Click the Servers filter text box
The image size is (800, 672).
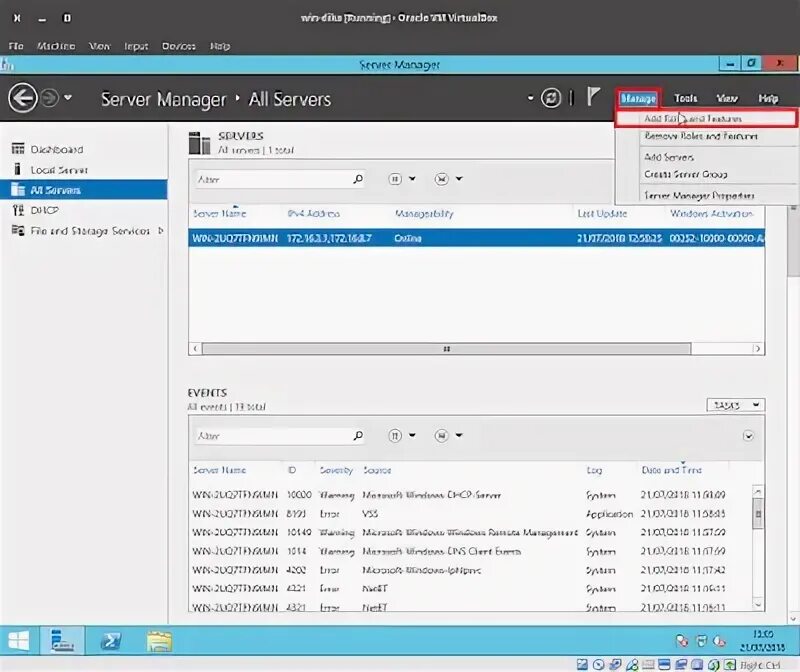point(272,179)
